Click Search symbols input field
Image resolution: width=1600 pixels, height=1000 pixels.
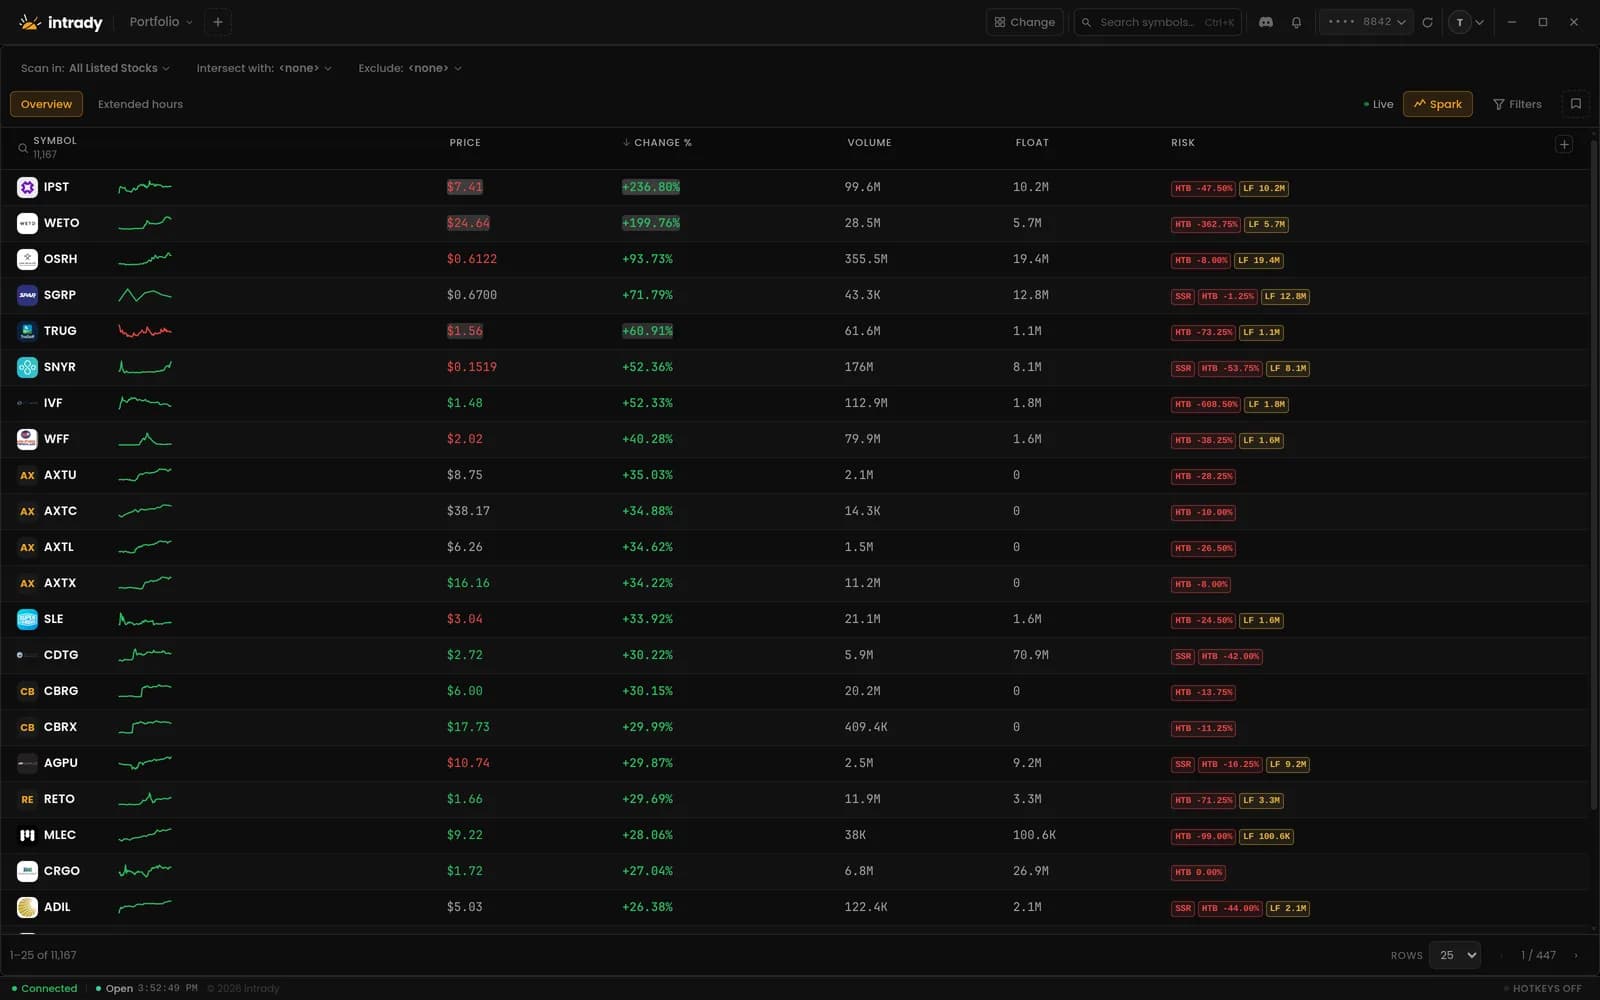tap(1157, 22)
